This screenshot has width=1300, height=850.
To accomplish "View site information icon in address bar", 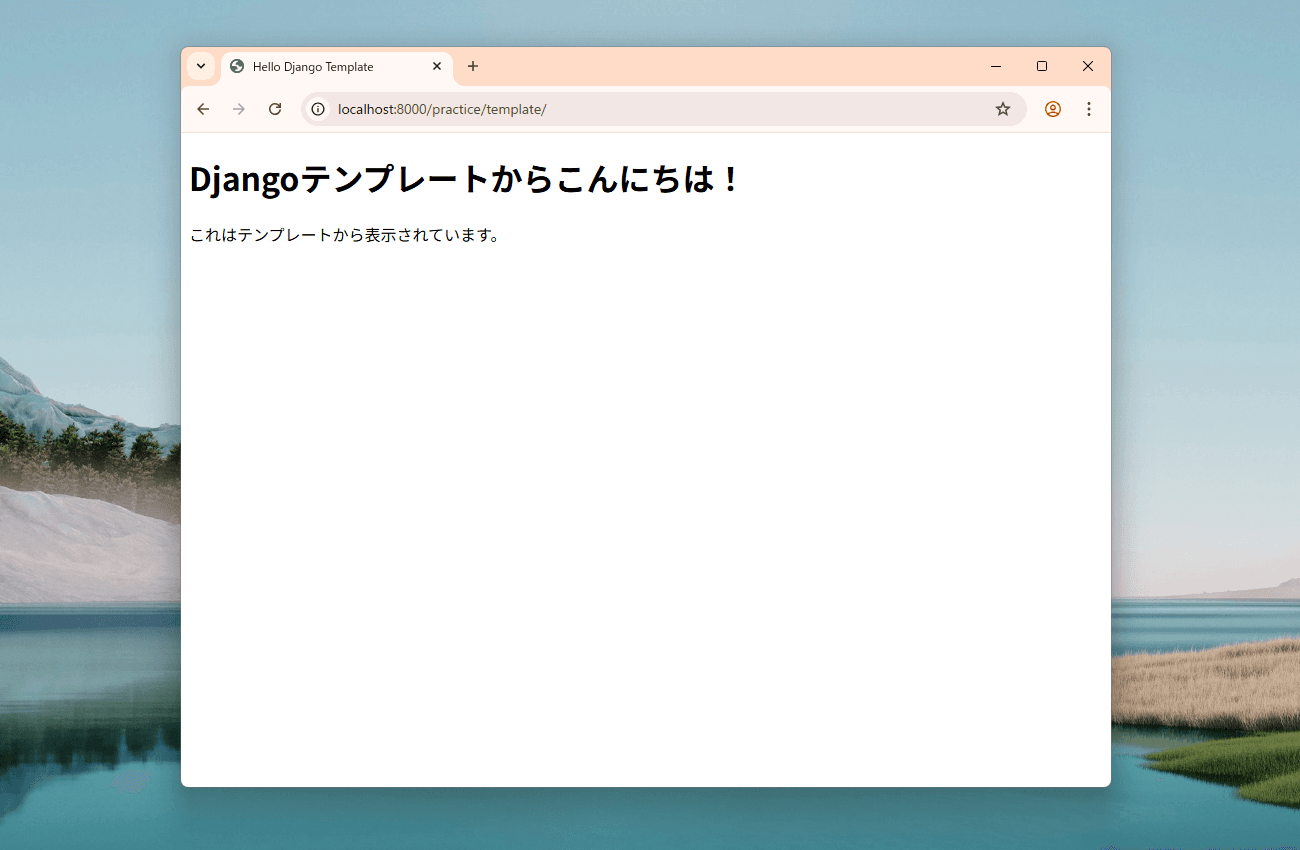I will [318, 109].
